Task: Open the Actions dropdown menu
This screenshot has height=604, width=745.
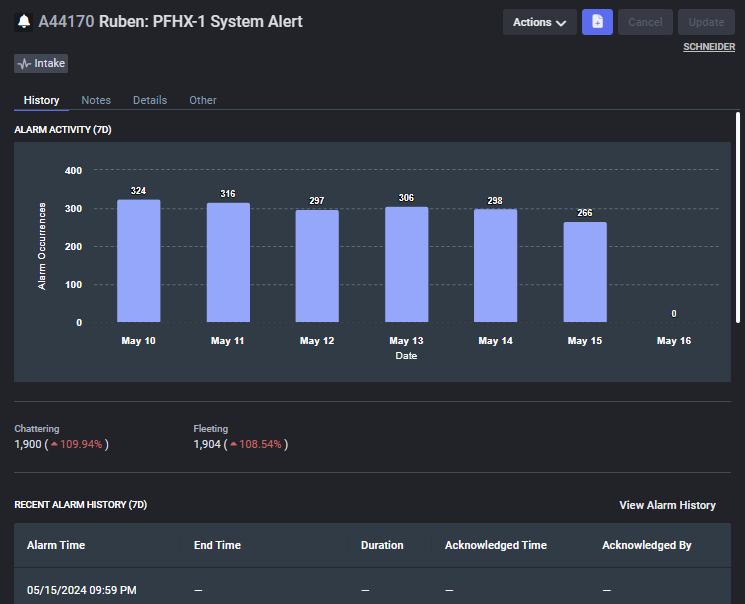Action: pos(539,22)
